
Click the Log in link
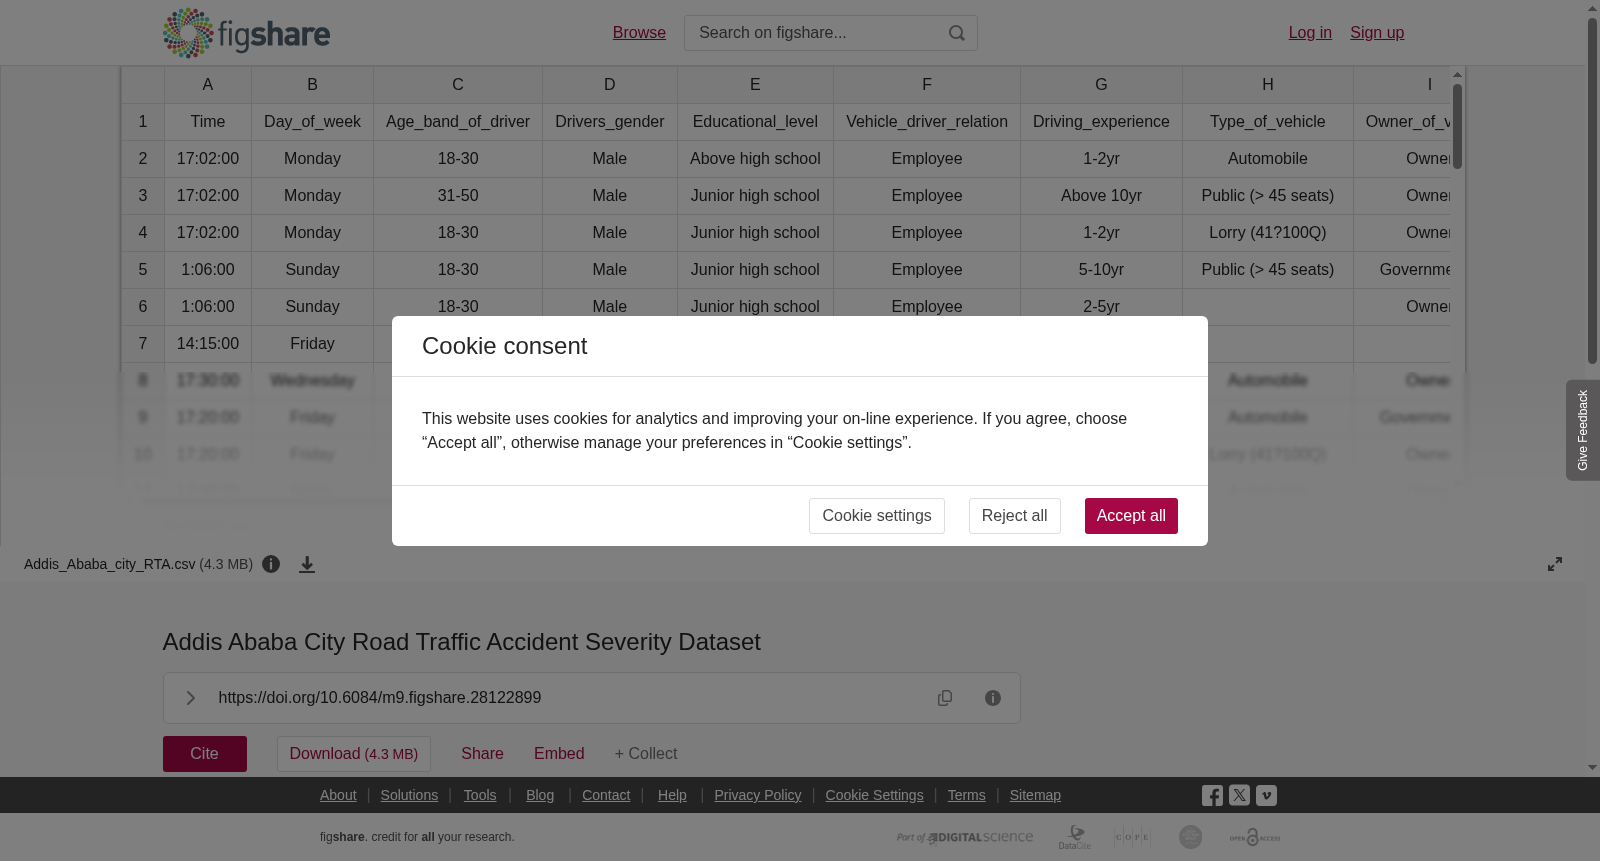click(x=1310, y=33)
